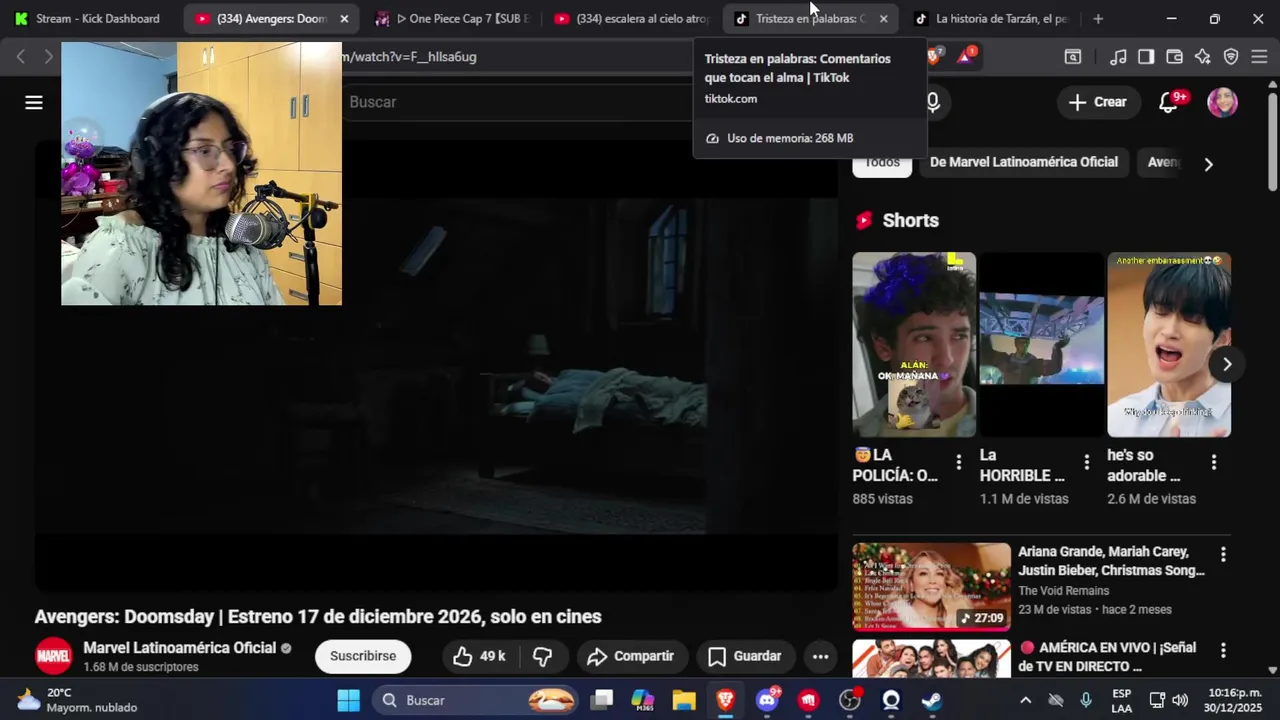The image size is (1280, 720).
Task: Open the YouTube hamburger guide menu
Action: (x=34, y=102)
